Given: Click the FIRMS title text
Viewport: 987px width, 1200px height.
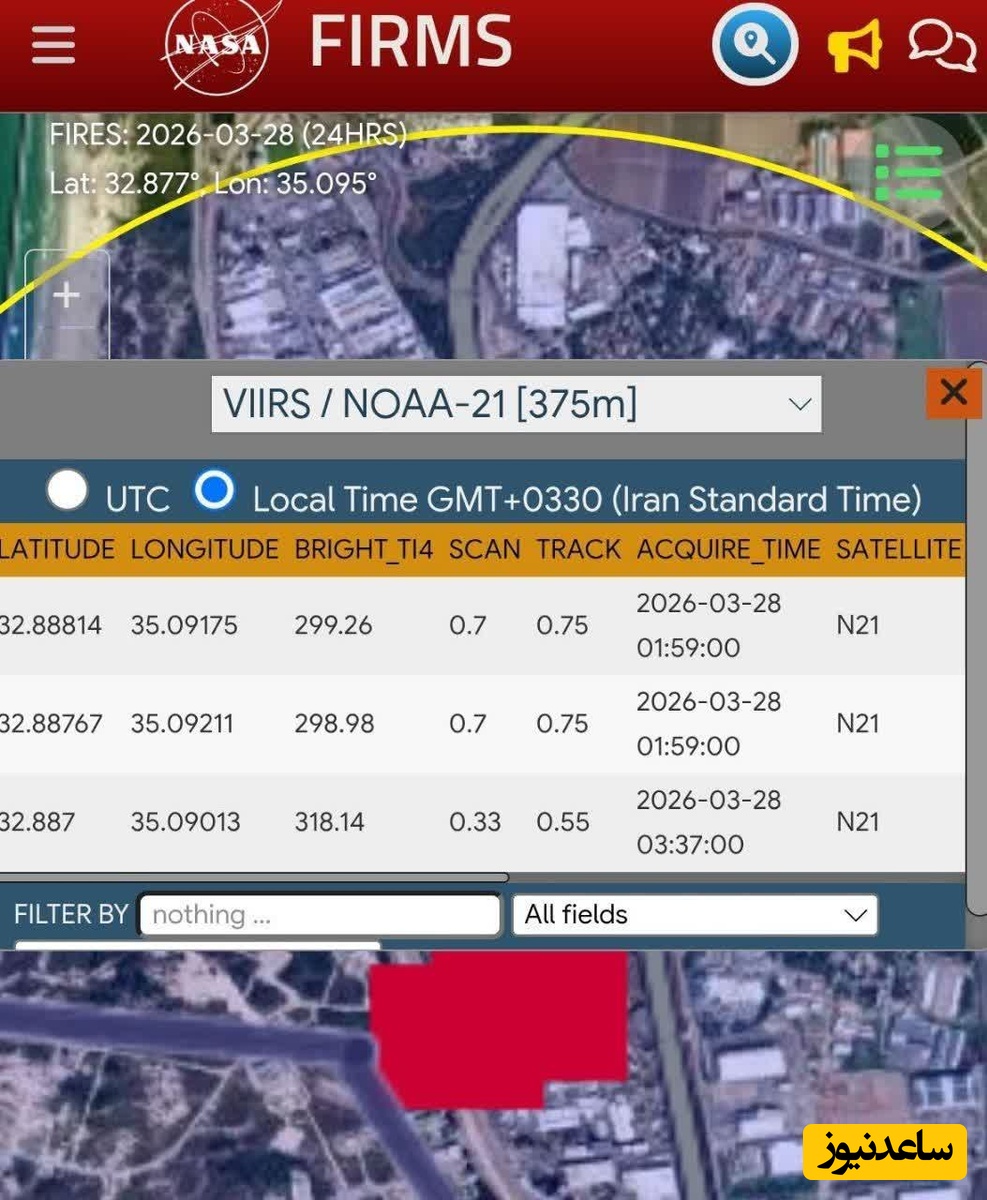Looking at the screenshot, I should (x=410, y=42).
